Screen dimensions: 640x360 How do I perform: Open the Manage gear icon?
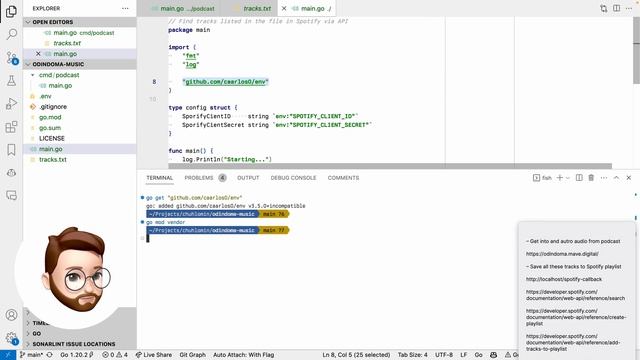click(x=11, y=338)
